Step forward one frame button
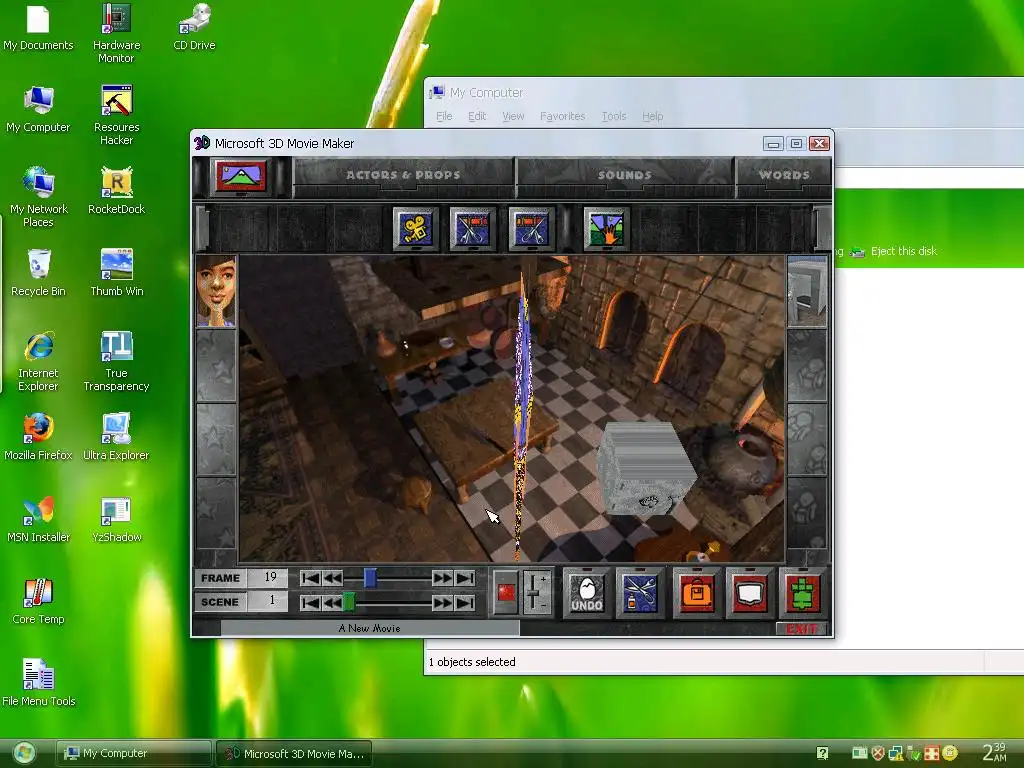Viewport: 1024px width, 768px height. [442, 578]
